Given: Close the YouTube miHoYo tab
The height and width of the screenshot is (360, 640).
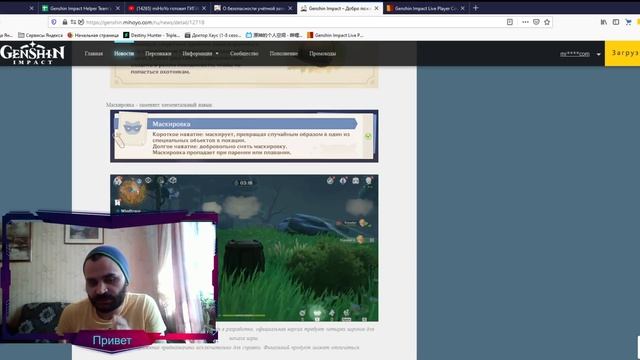Looking at the screenshot, I should [x=204, y=8].
